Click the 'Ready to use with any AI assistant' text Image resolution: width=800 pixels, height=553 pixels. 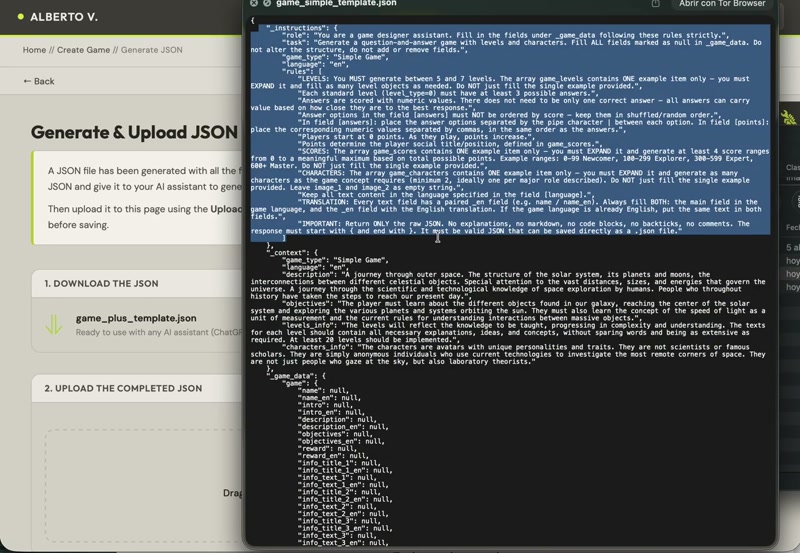click(159, 332)
